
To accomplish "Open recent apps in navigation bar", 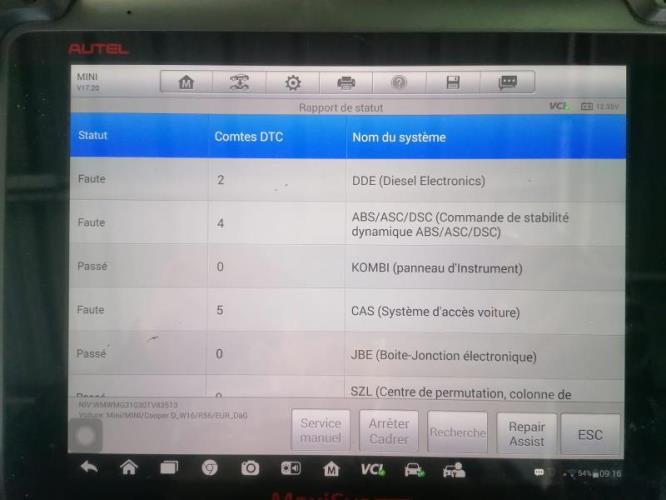I will pyautogui.click(x=169, y=468).
